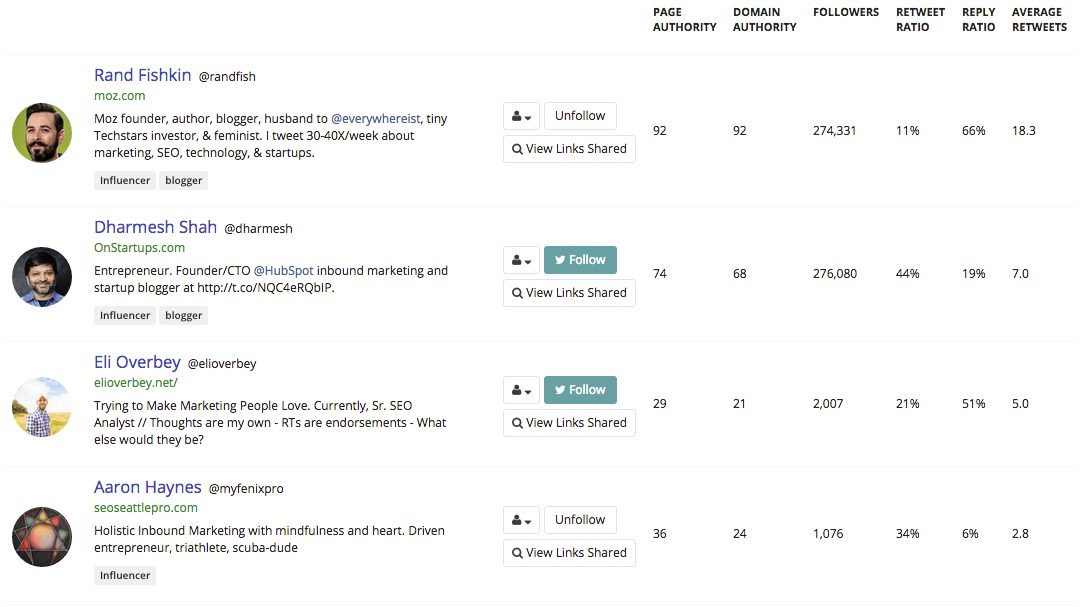Click Aaron Haynes' geometric avatar icon
1085x607 pixels.
[42, 537]
